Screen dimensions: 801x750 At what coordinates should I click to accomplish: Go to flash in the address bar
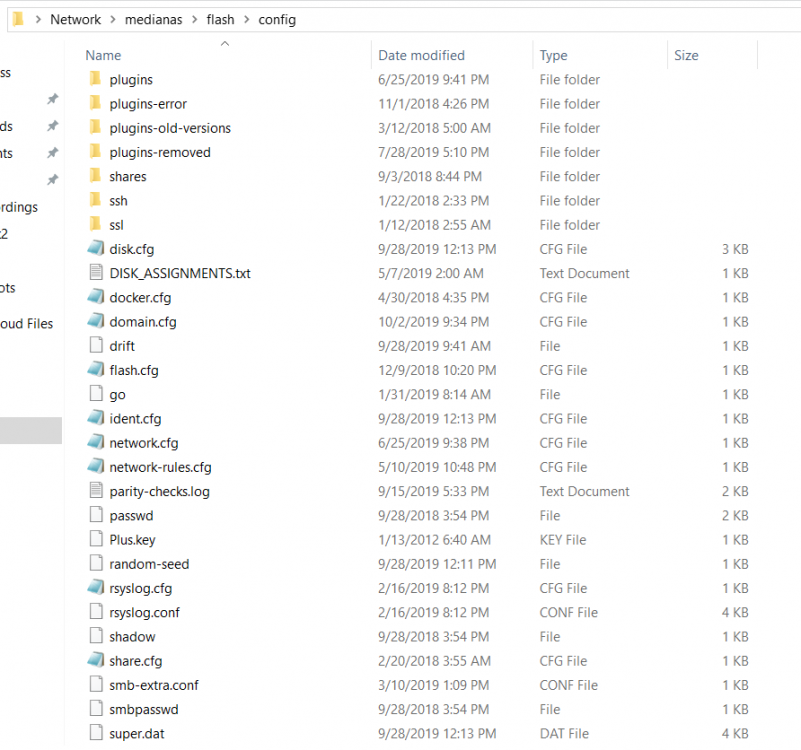(x=220, y=19)
